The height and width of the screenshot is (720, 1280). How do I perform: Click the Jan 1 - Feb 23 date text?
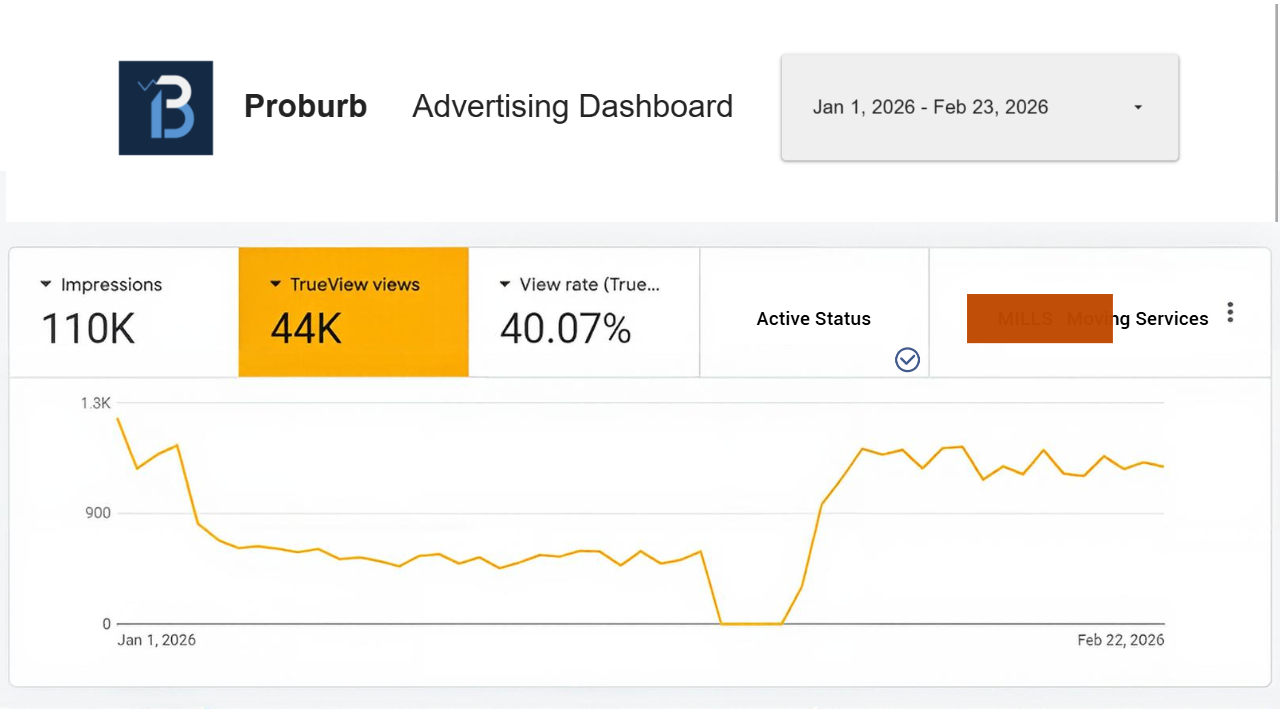(930, 108)
